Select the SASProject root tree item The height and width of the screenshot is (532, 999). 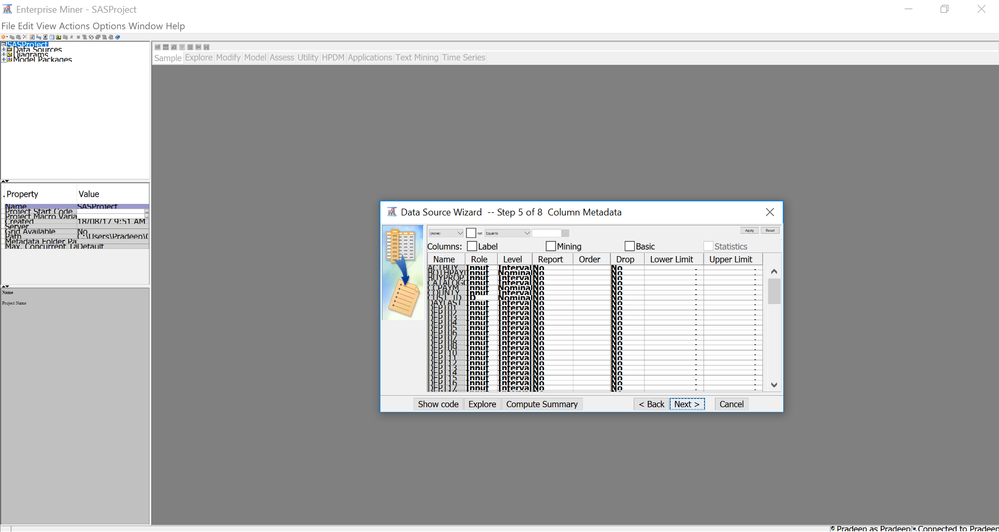click(x=27, y=44)
